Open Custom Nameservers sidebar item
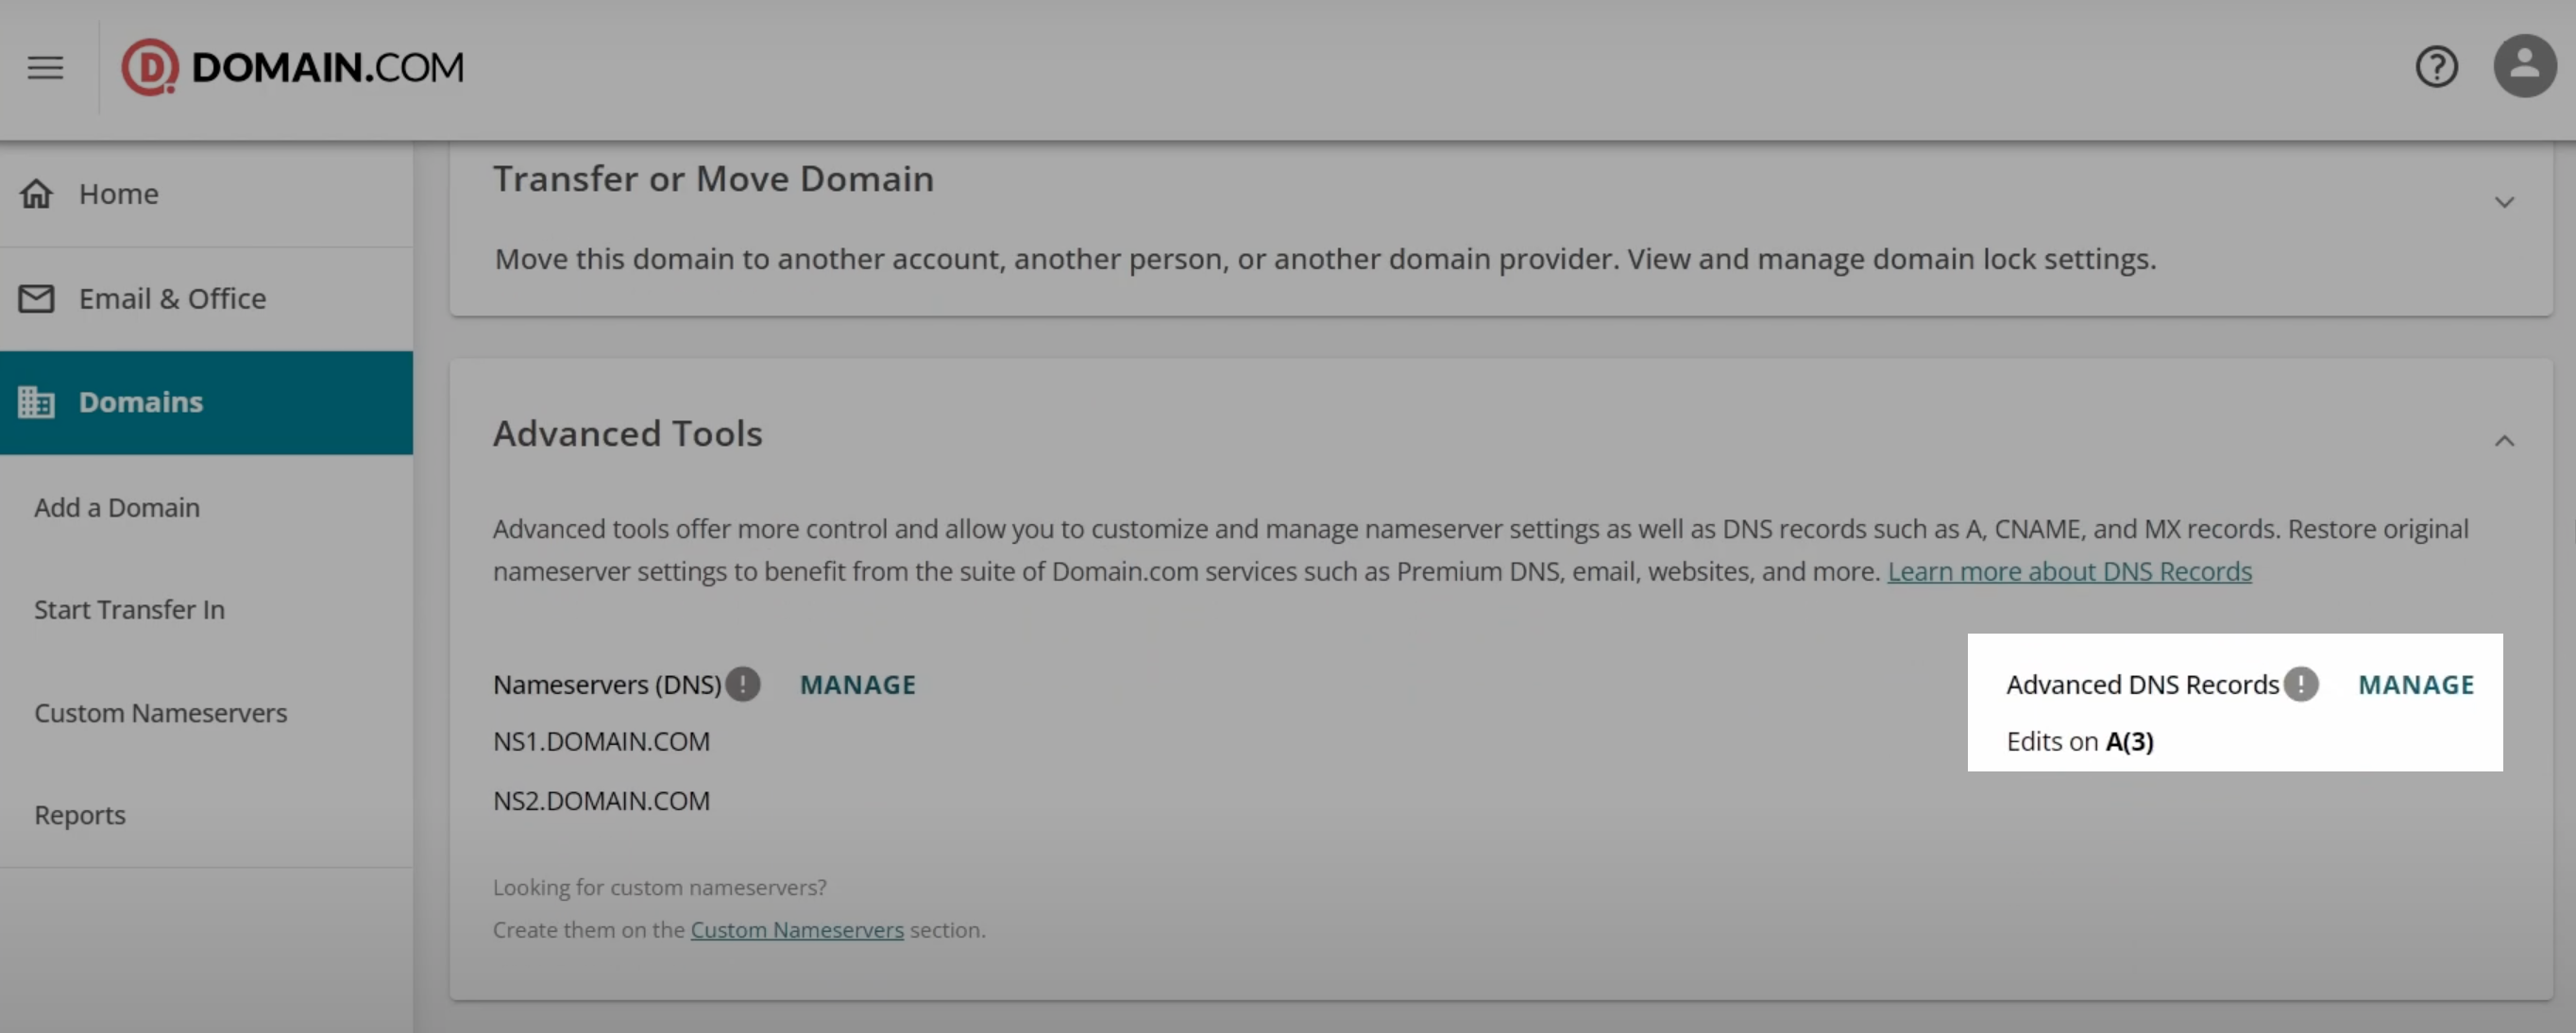Screen dimensions: 2576x1033 [x=161, y=713]
